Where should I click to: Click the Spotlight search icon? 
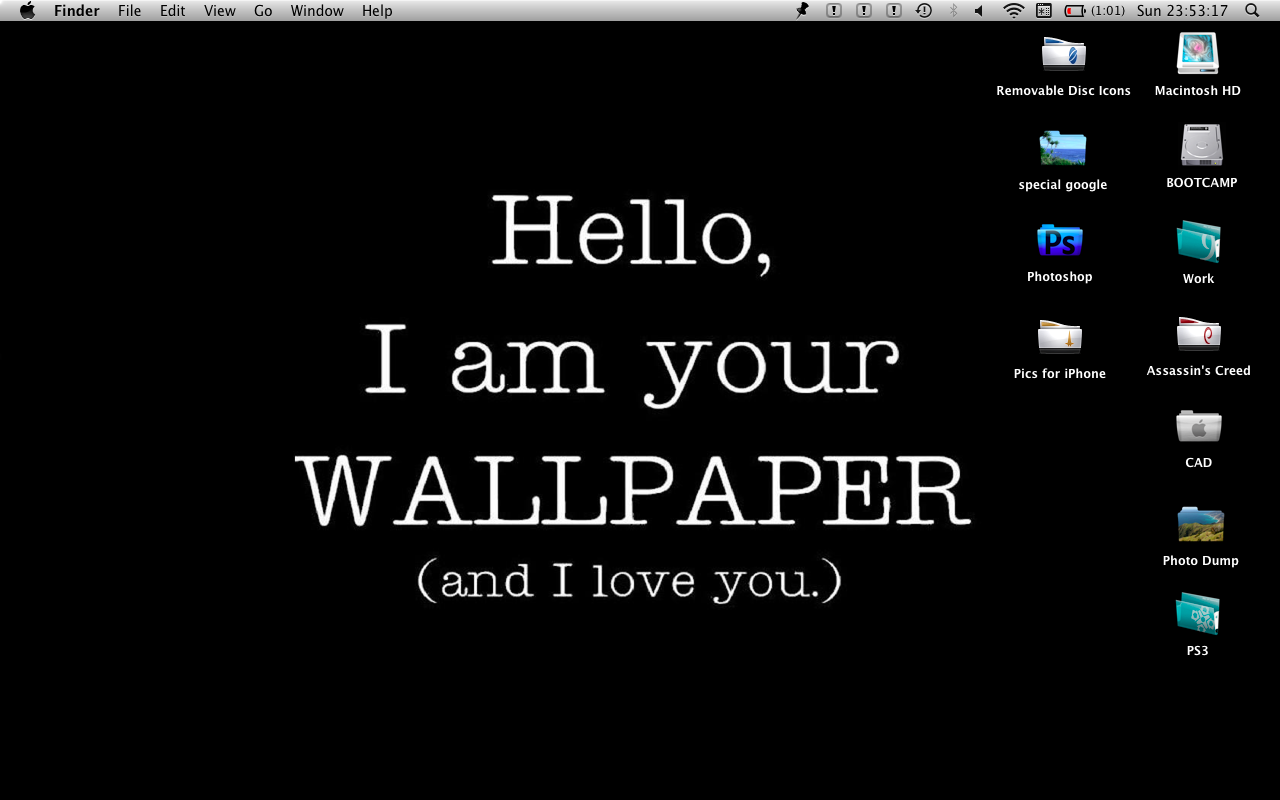pos(1251,10)
